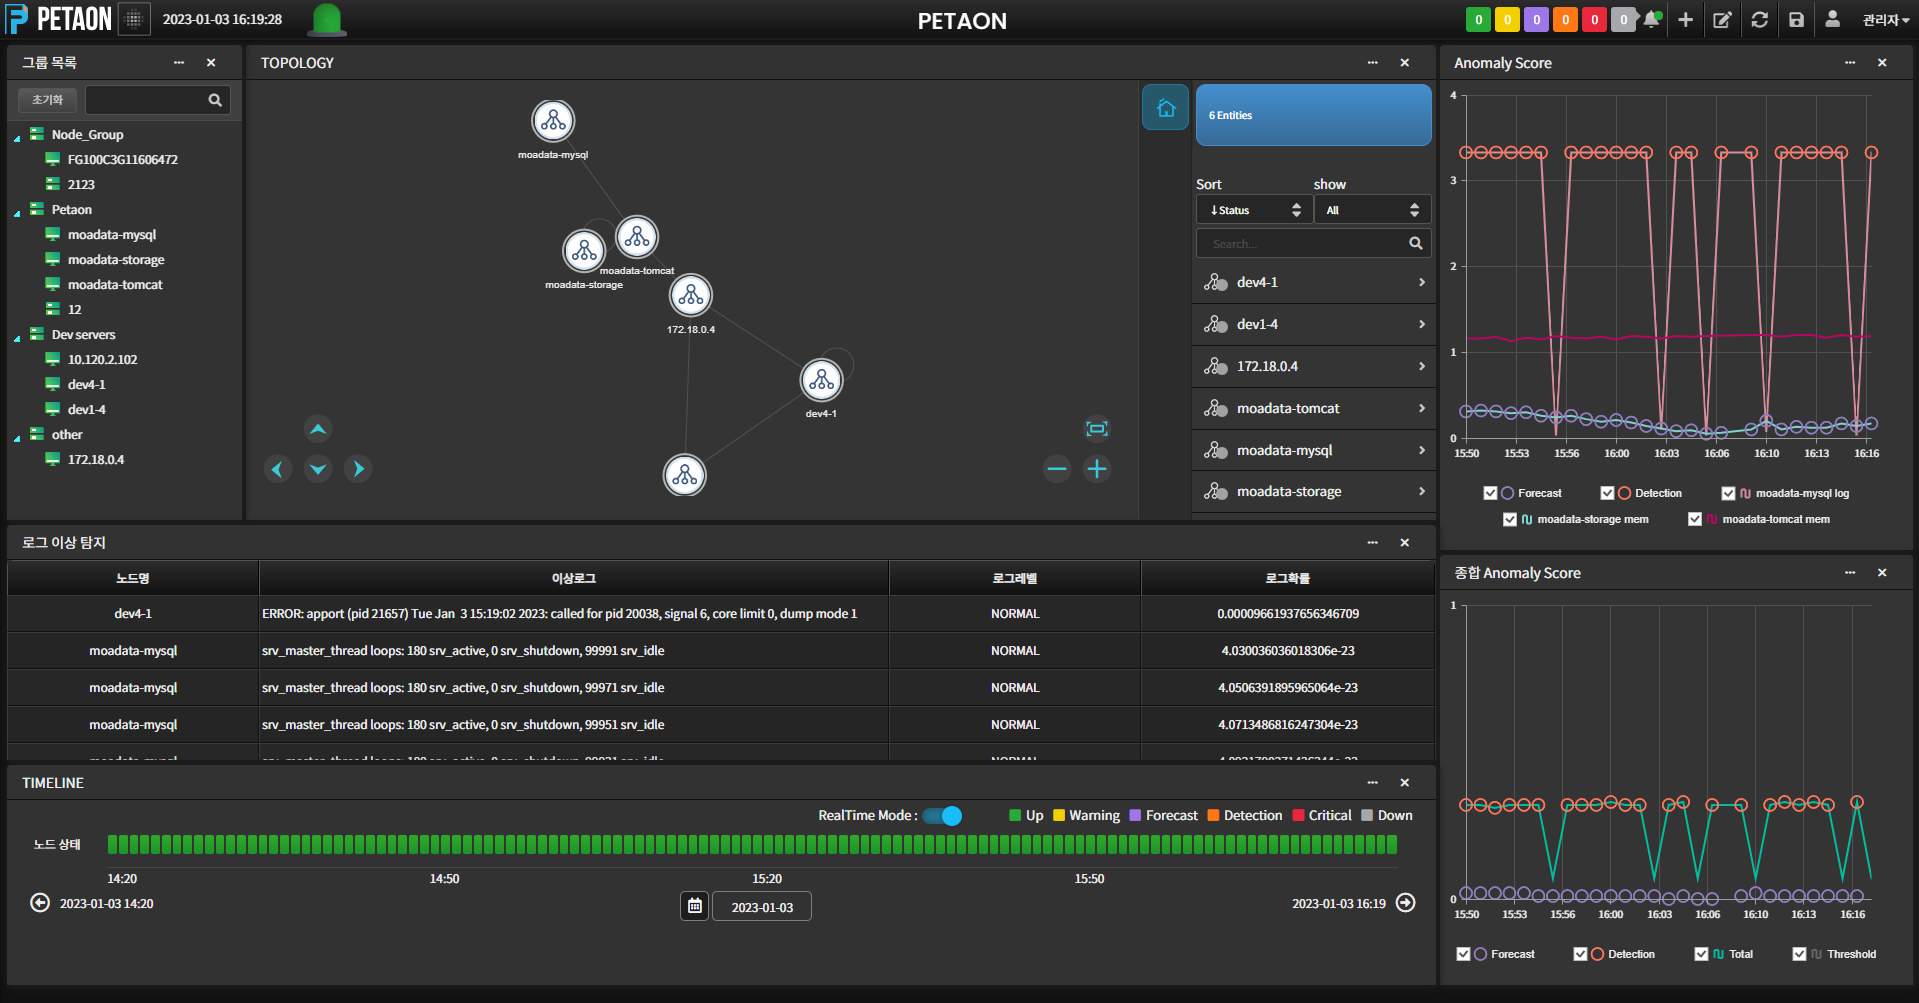This screenshot has height=1003, width=1919.
Task: Pan topology up with the up arrow
Action: [x=318, y=429]
